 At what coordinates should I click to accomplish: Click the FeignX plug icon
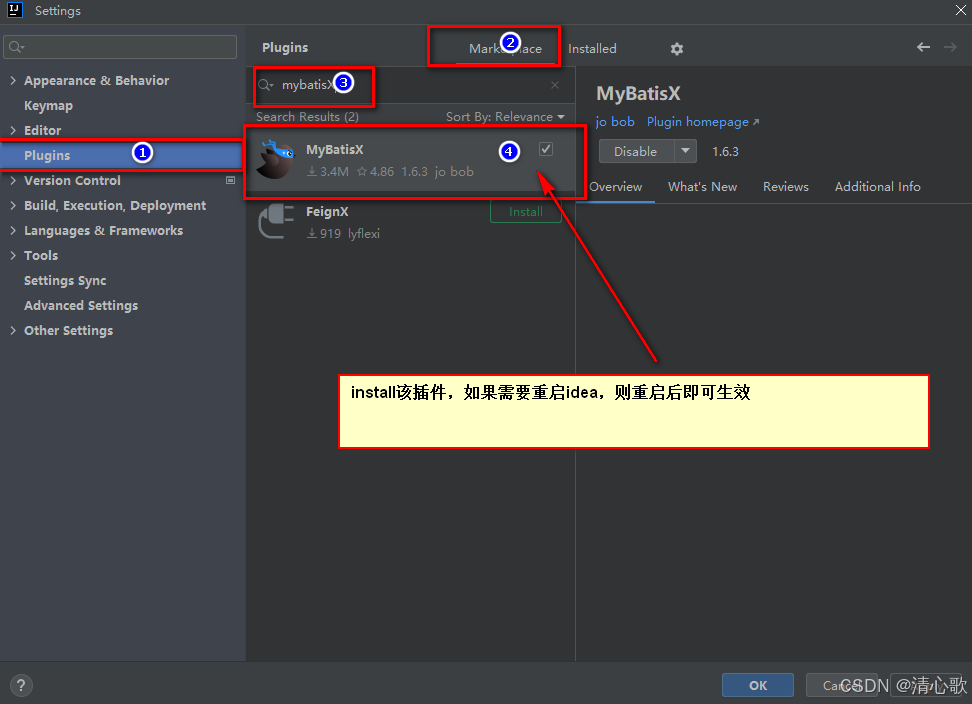(276, 221)
